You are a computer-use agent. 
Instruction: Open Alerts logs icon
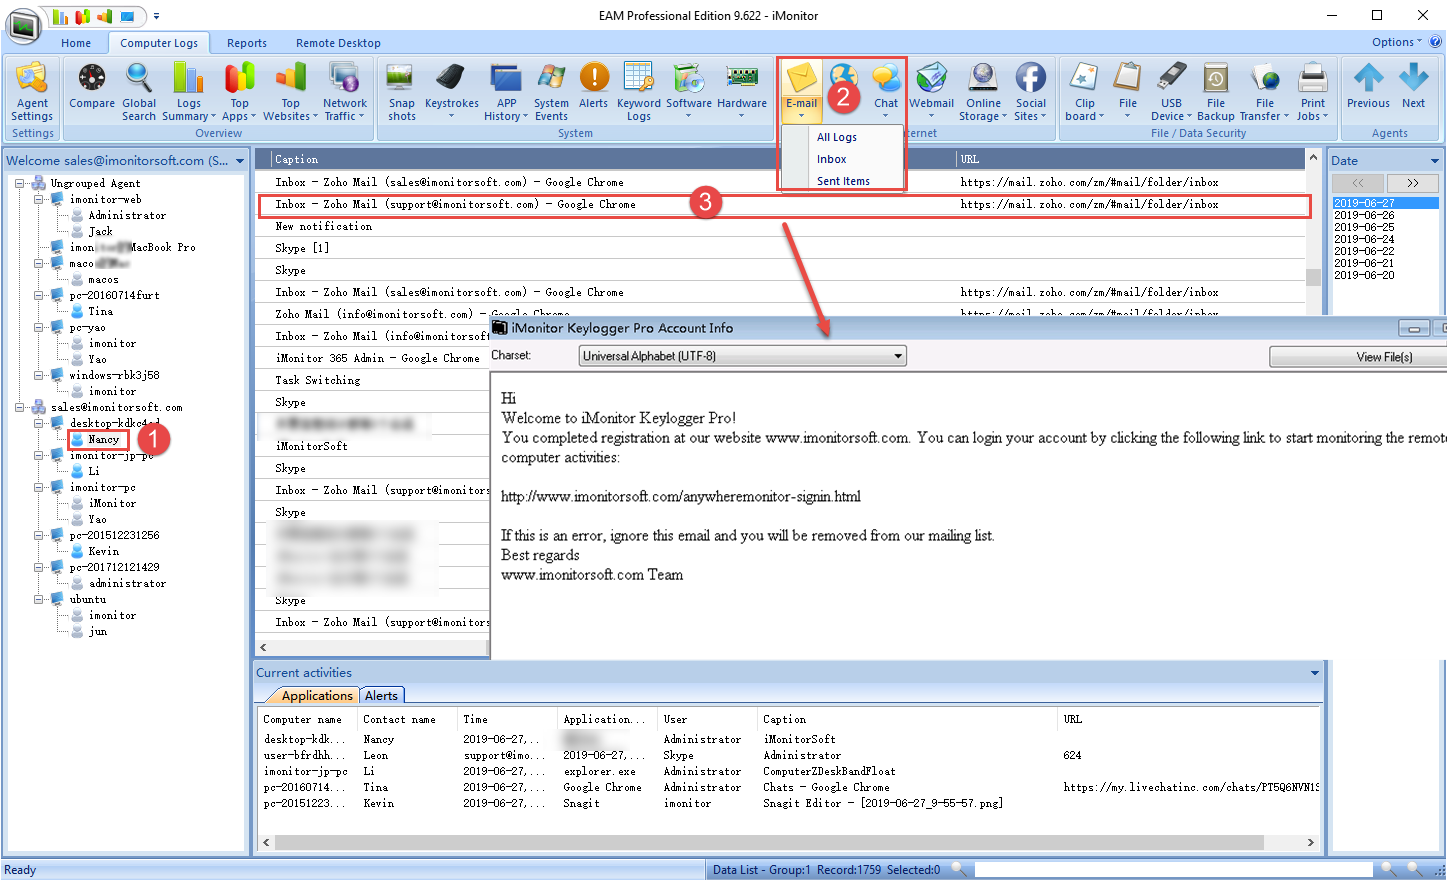594,87
